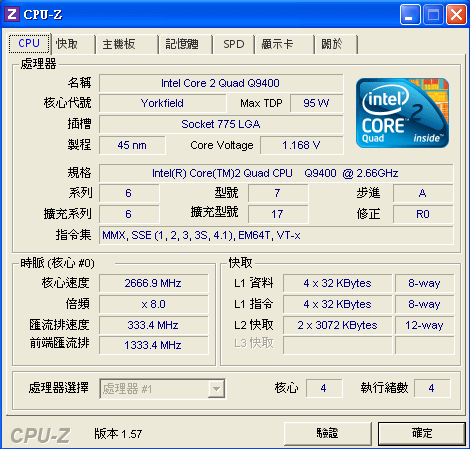Open the 處理器 #1 selection dropdown
Screen dimensions: 470x449
point(162,389)
